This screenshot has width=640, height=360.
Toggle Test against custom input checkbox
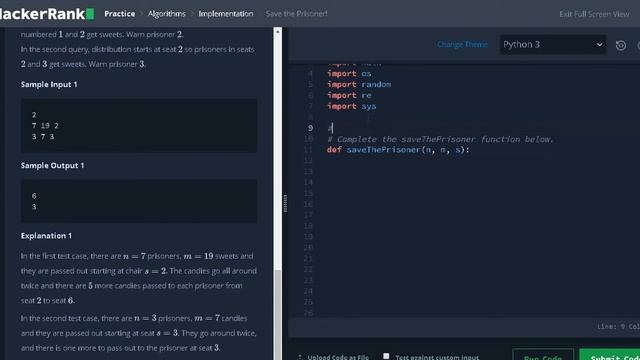[386, 356]
